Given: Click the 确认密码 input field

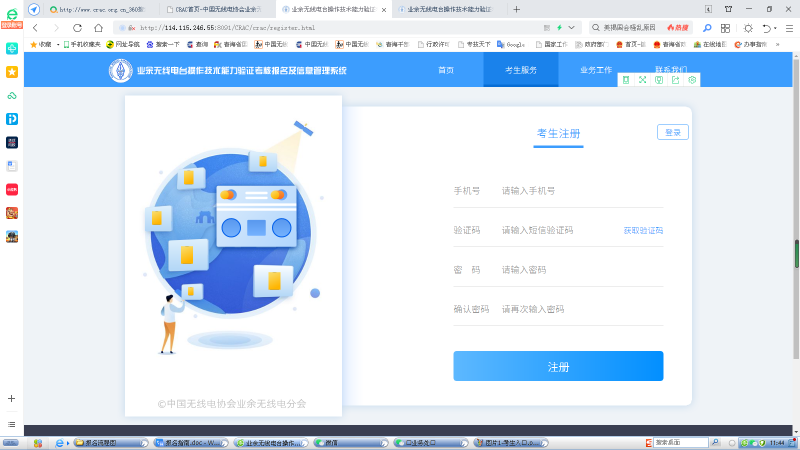Looking at the screenshot, I should (580, 310).
